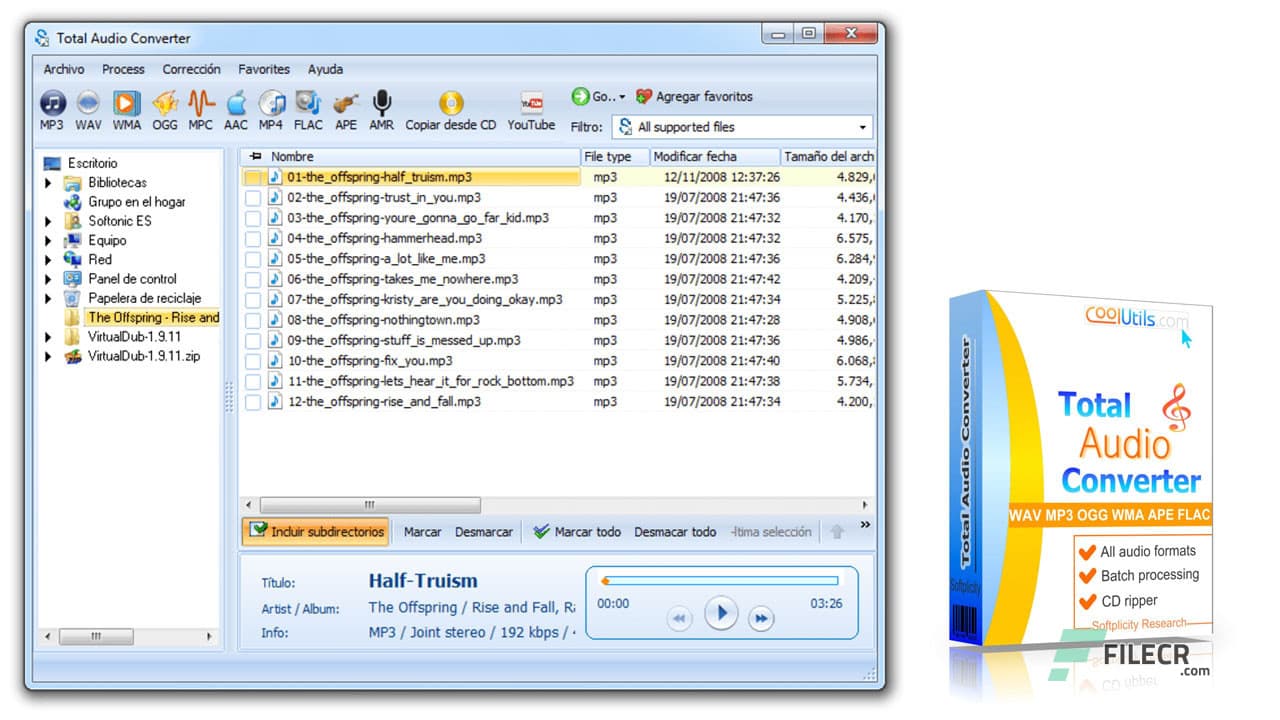1280x720 pixels.
Task: Expand the Bibliotecas folder in sidebar
Action: (48, 183)
